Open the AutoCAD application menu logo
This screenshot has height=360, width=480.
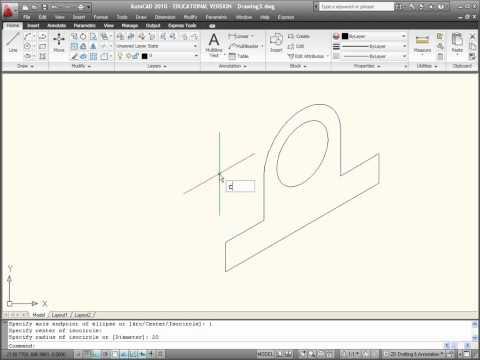tap(9, 10)
